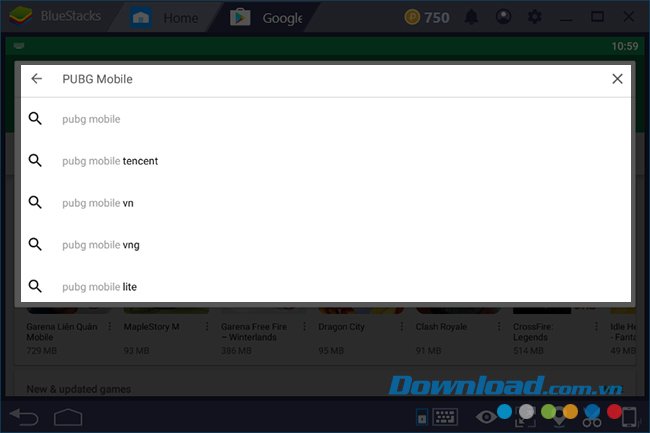Screen dimensions: 650x433
Task: Open the CrossFire: Legends game card
Action: (x=555, y=331)
